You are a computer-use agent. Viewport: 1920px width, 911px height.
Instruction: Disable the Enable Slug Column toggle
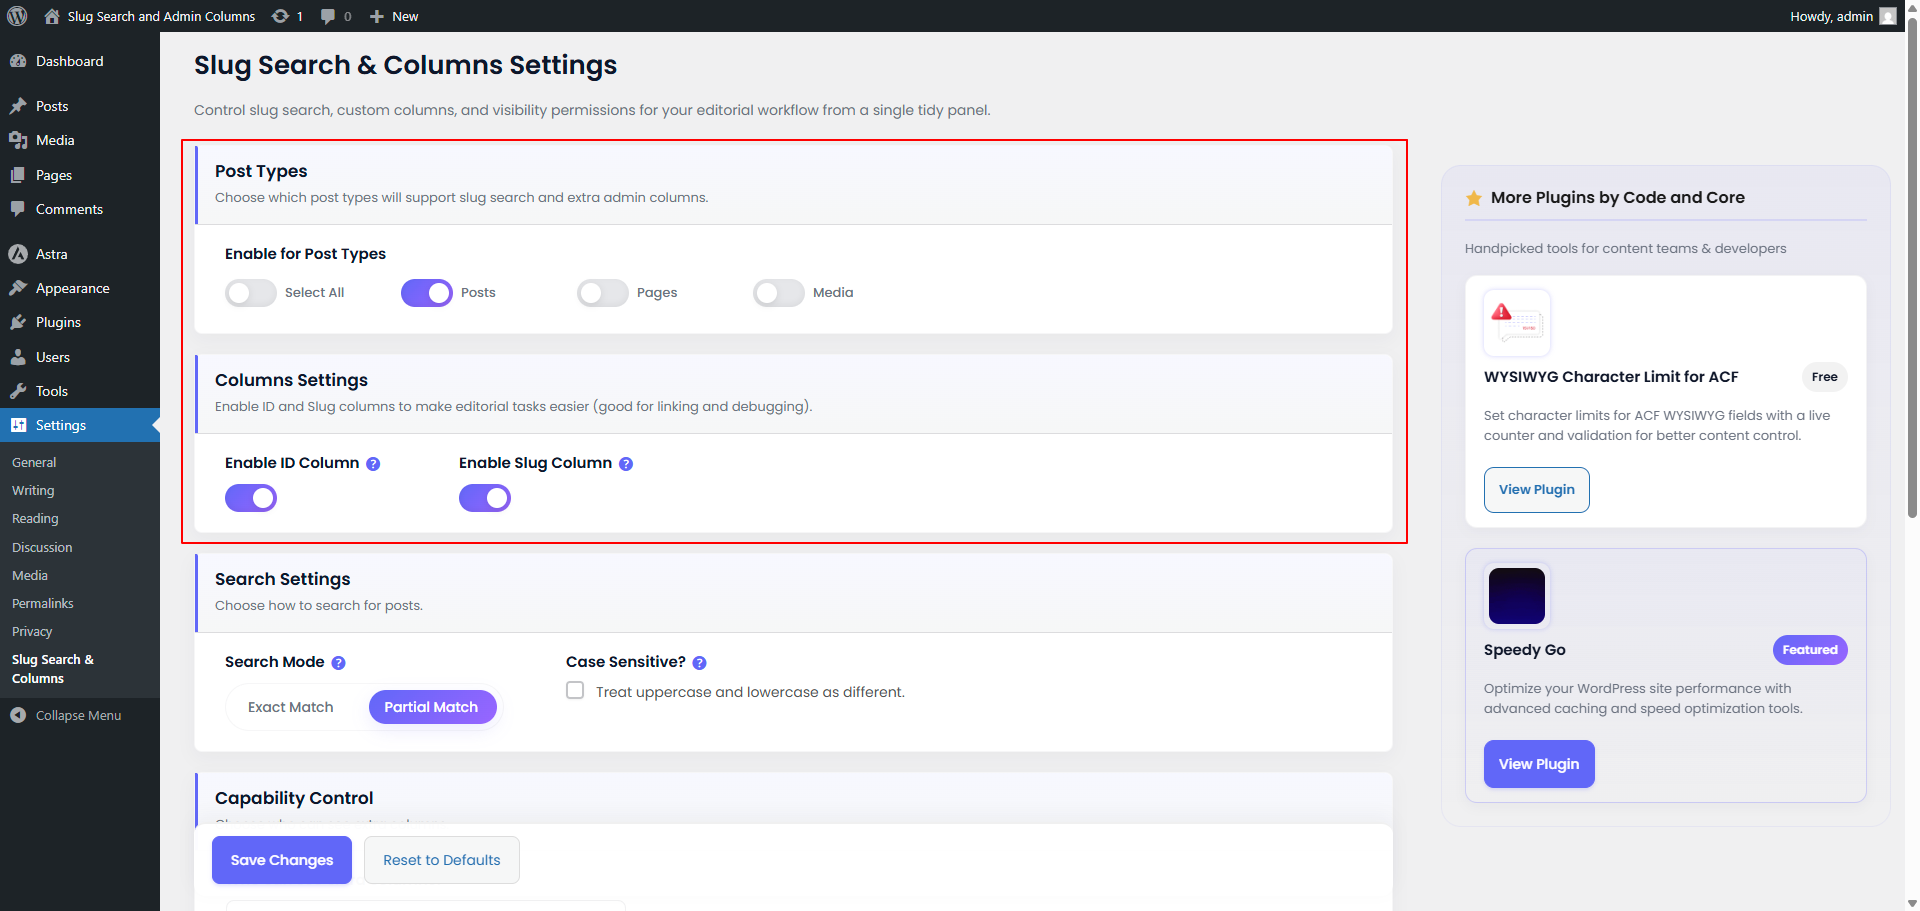pos(484,497)
